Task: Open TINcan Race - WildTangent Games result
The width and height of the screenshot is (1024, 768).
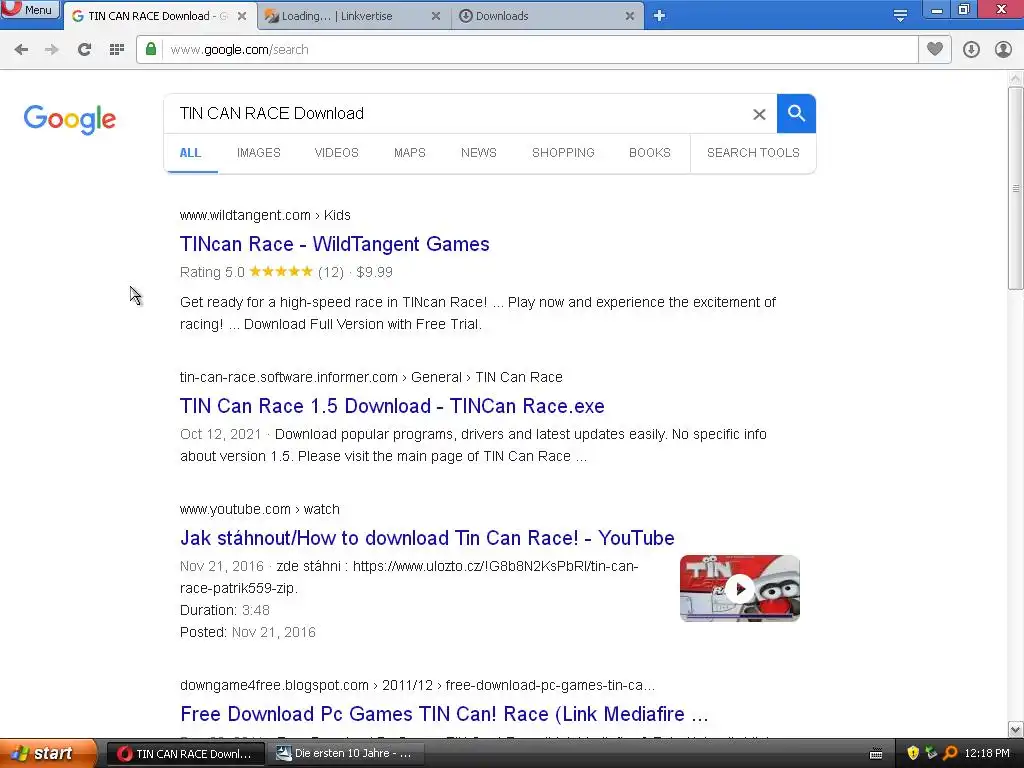Action: [x=334, y=244]
